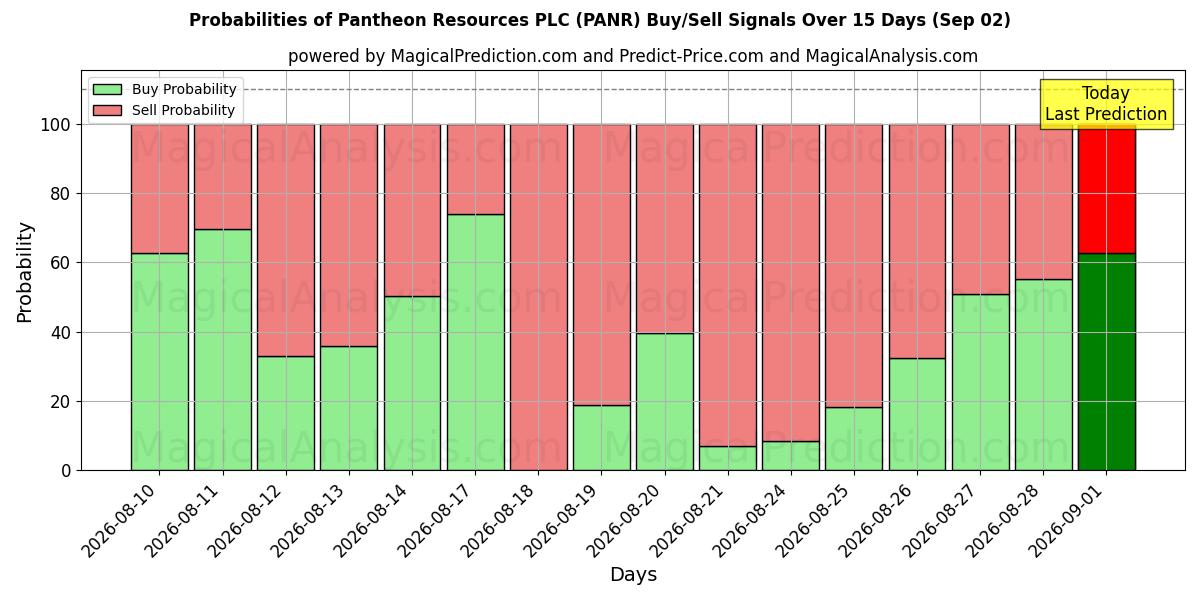This screenshot has height=600, width=1200.
Task: Click the green buy bar for 2026-08-28
Action: (x=1044, y=375)
